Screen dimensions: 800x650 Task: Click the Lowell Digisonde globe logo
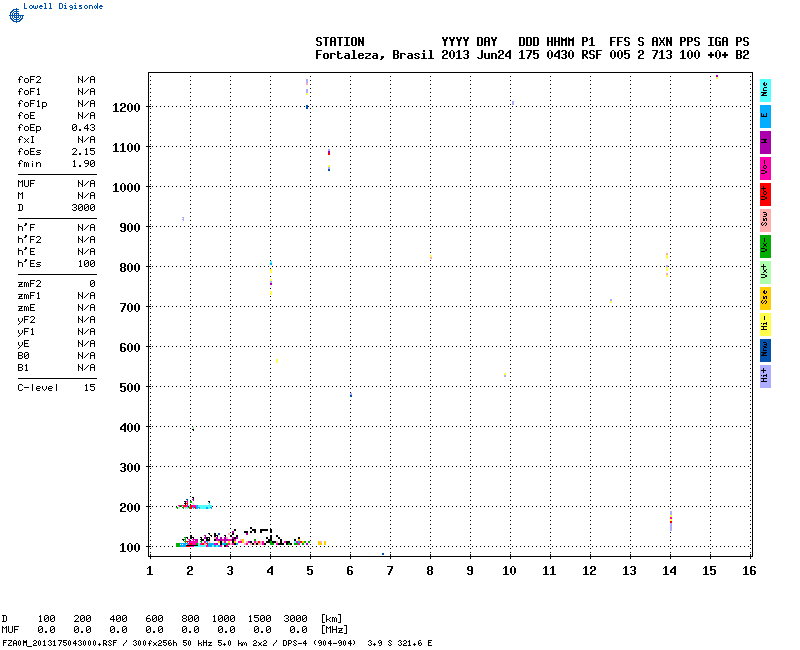point(16,15)
